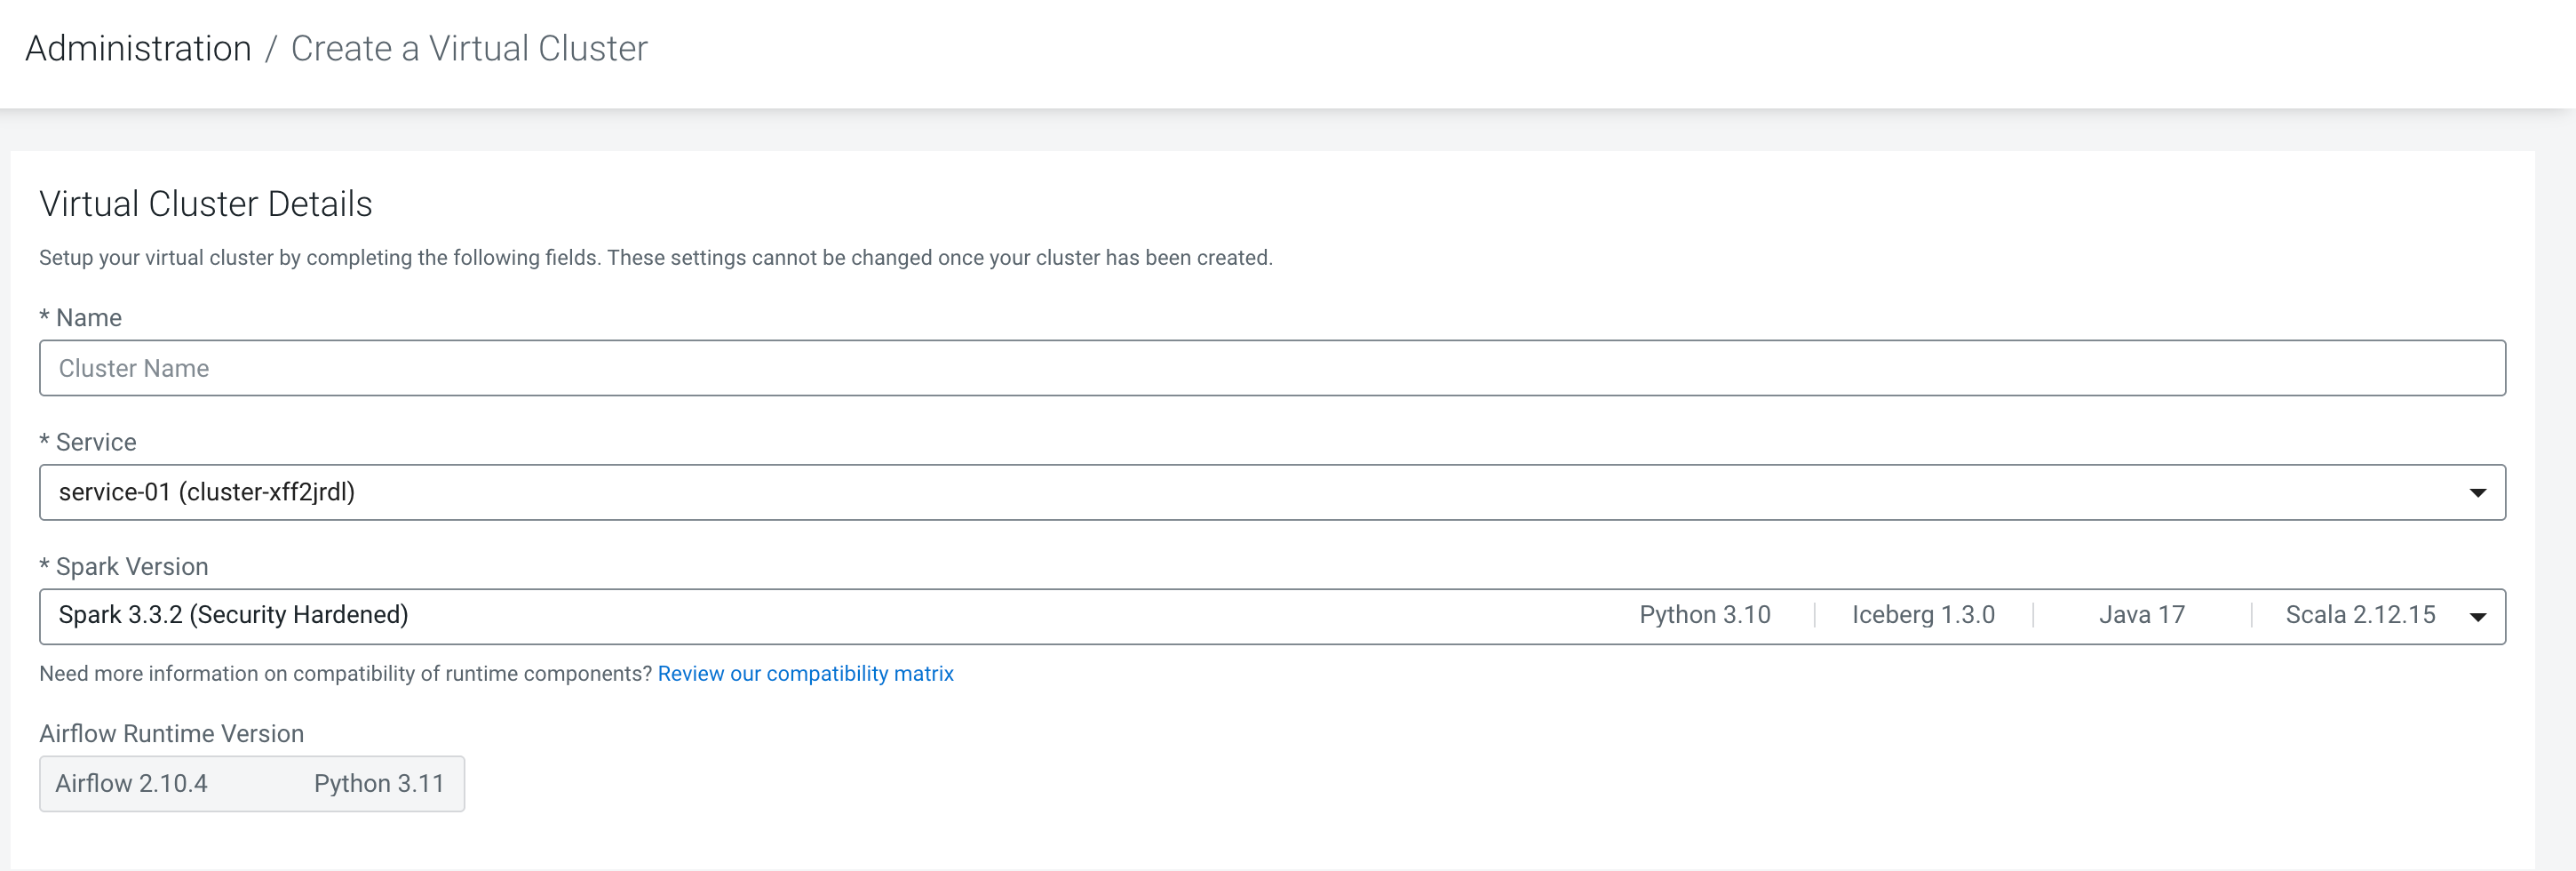
Task: Click the 'Setup your virtual cluster' description text
Action: tap(656, 257)
